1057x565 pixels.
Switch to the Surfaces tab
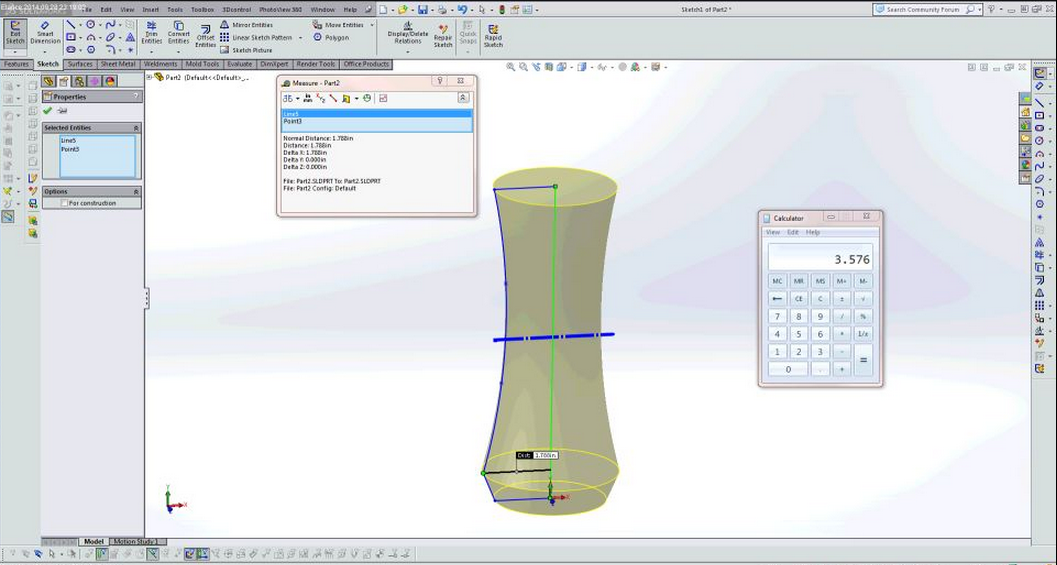[80, 64]
